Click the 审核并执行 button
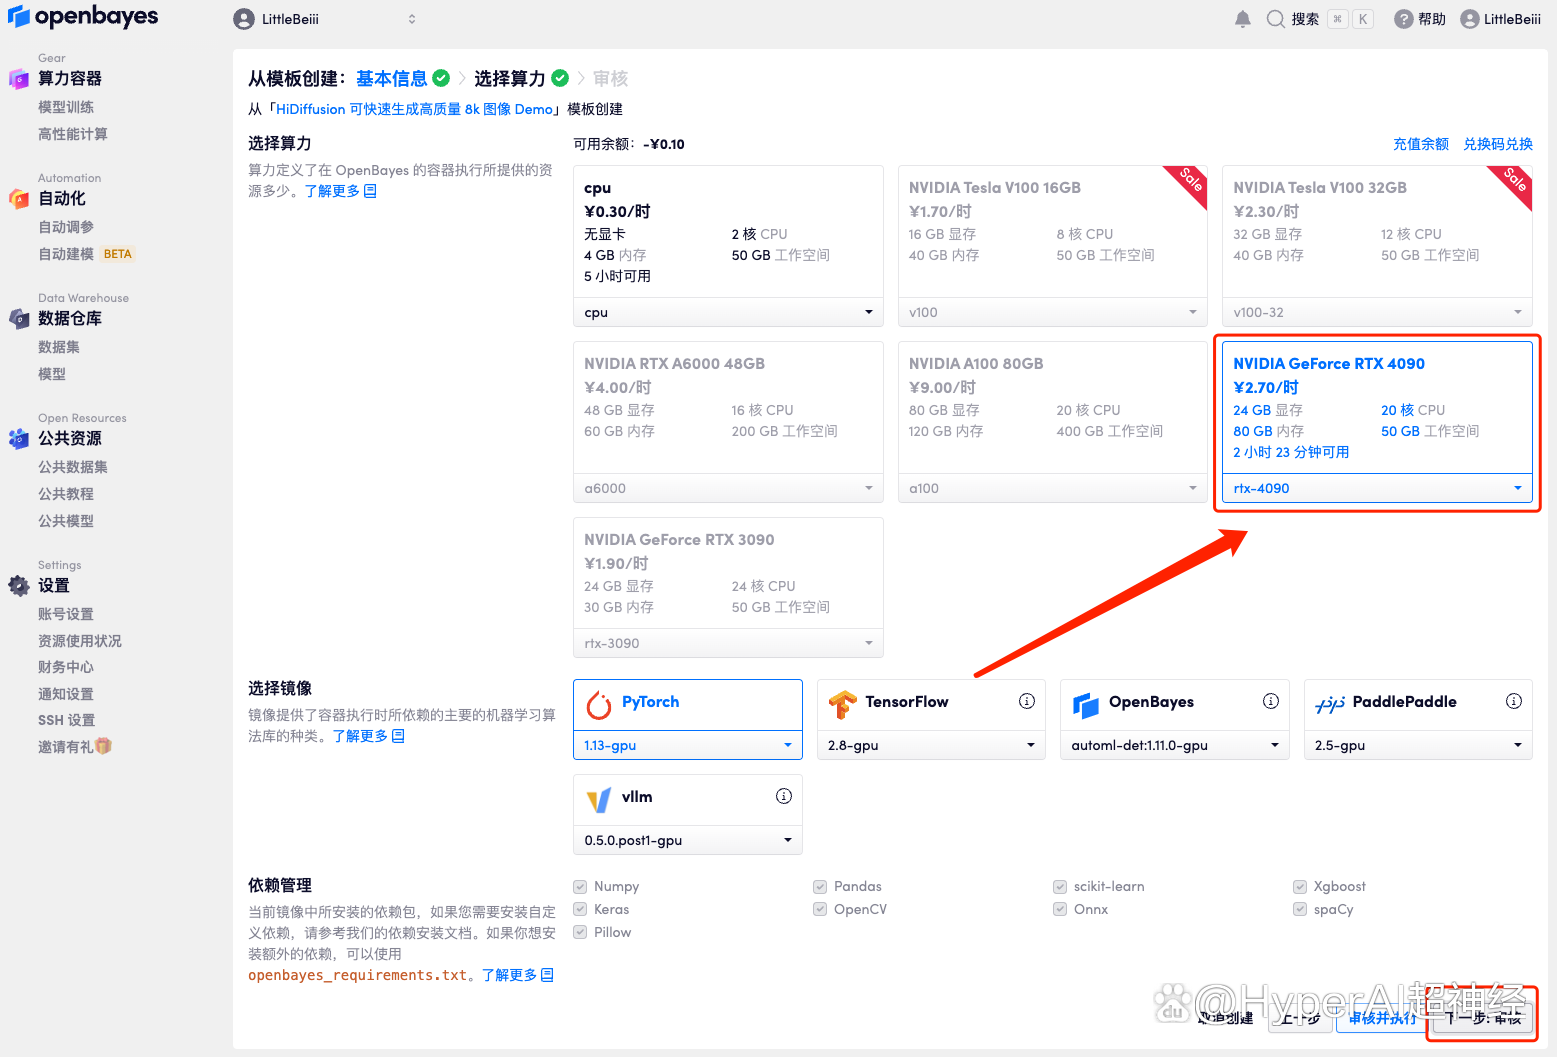This screenshot has height=1057, width=1557. click(1383, 1017)
